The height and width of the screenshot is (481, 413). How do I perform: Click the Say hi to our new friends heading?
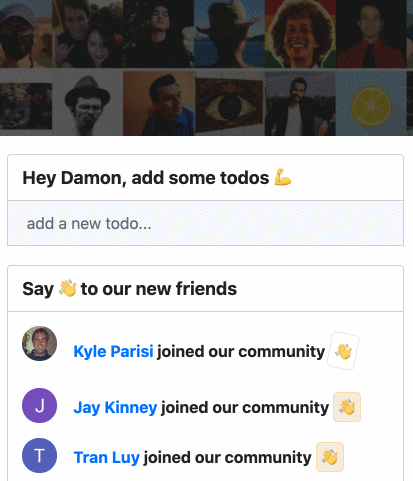(x=129, y=289)
